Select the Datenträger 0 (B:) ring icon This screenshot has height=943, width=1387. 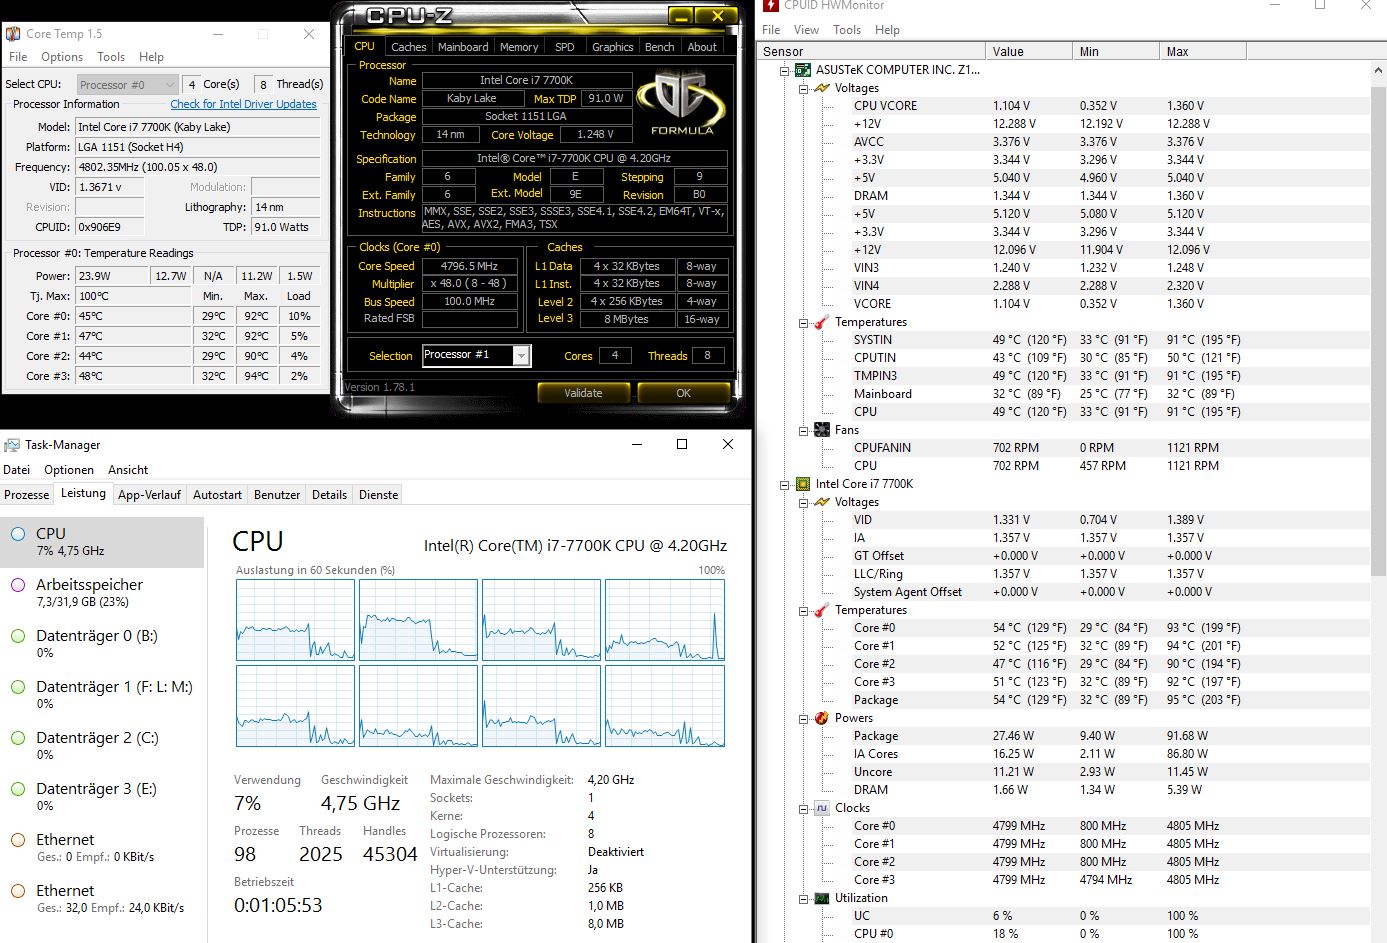(18, 636)
